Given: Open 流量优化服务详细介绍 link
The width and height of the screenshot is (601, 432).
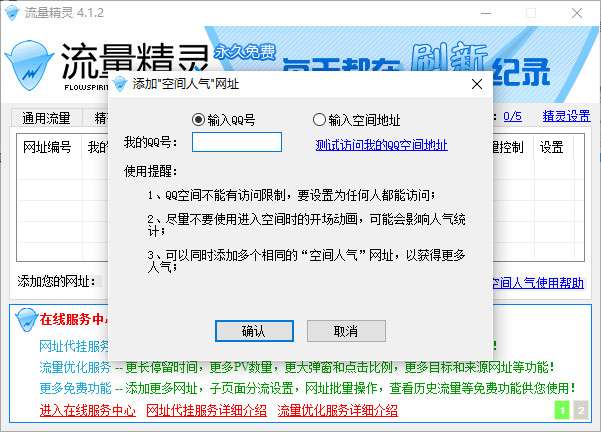Looking at the screenshot, I should pyautogui.click(x=338, y=411).
